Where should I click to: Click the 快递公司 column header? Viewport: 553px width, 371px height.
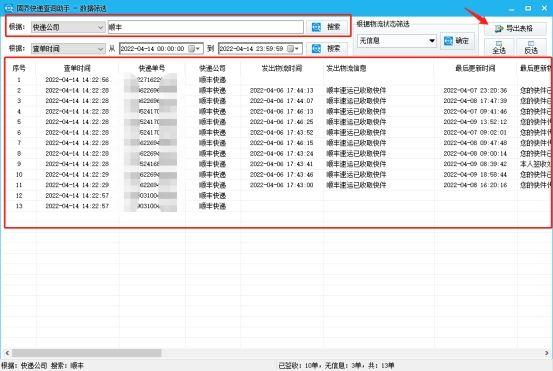212,68
